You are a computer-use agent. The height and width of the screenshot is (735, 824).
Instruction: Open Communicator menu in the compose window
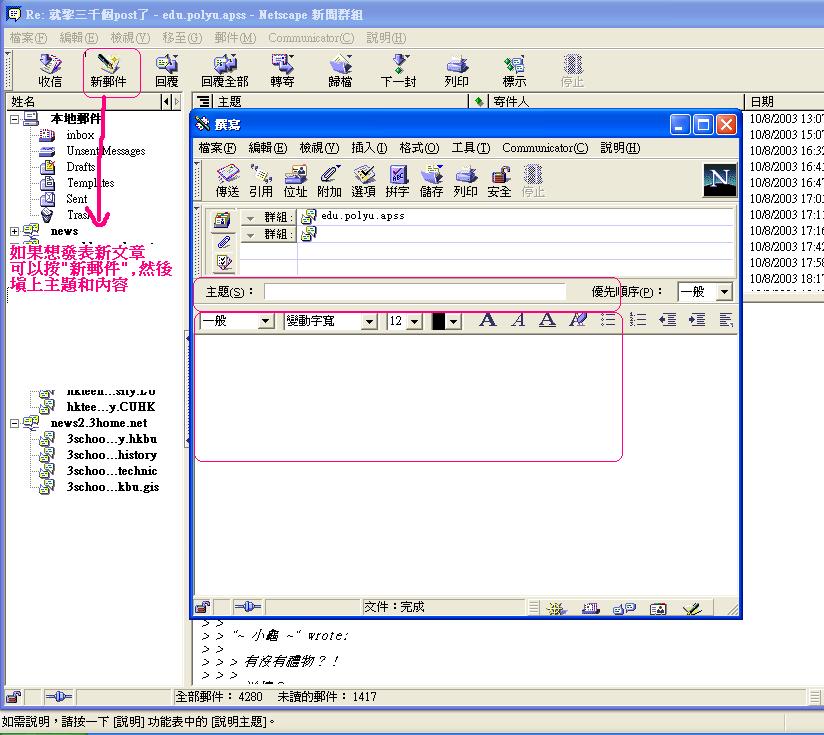pos(545,148)
